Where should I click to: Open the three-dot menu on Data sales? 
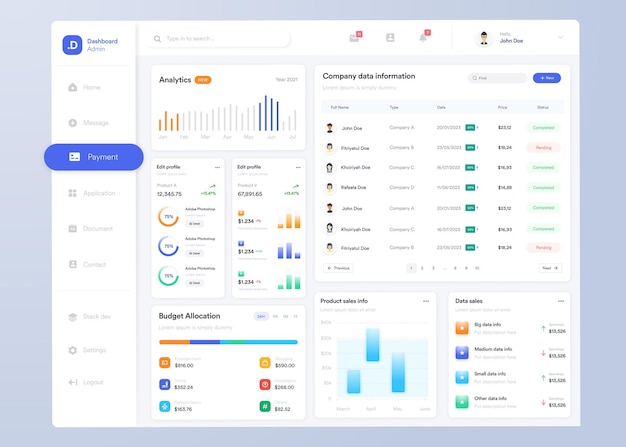(x=561, y=301)
